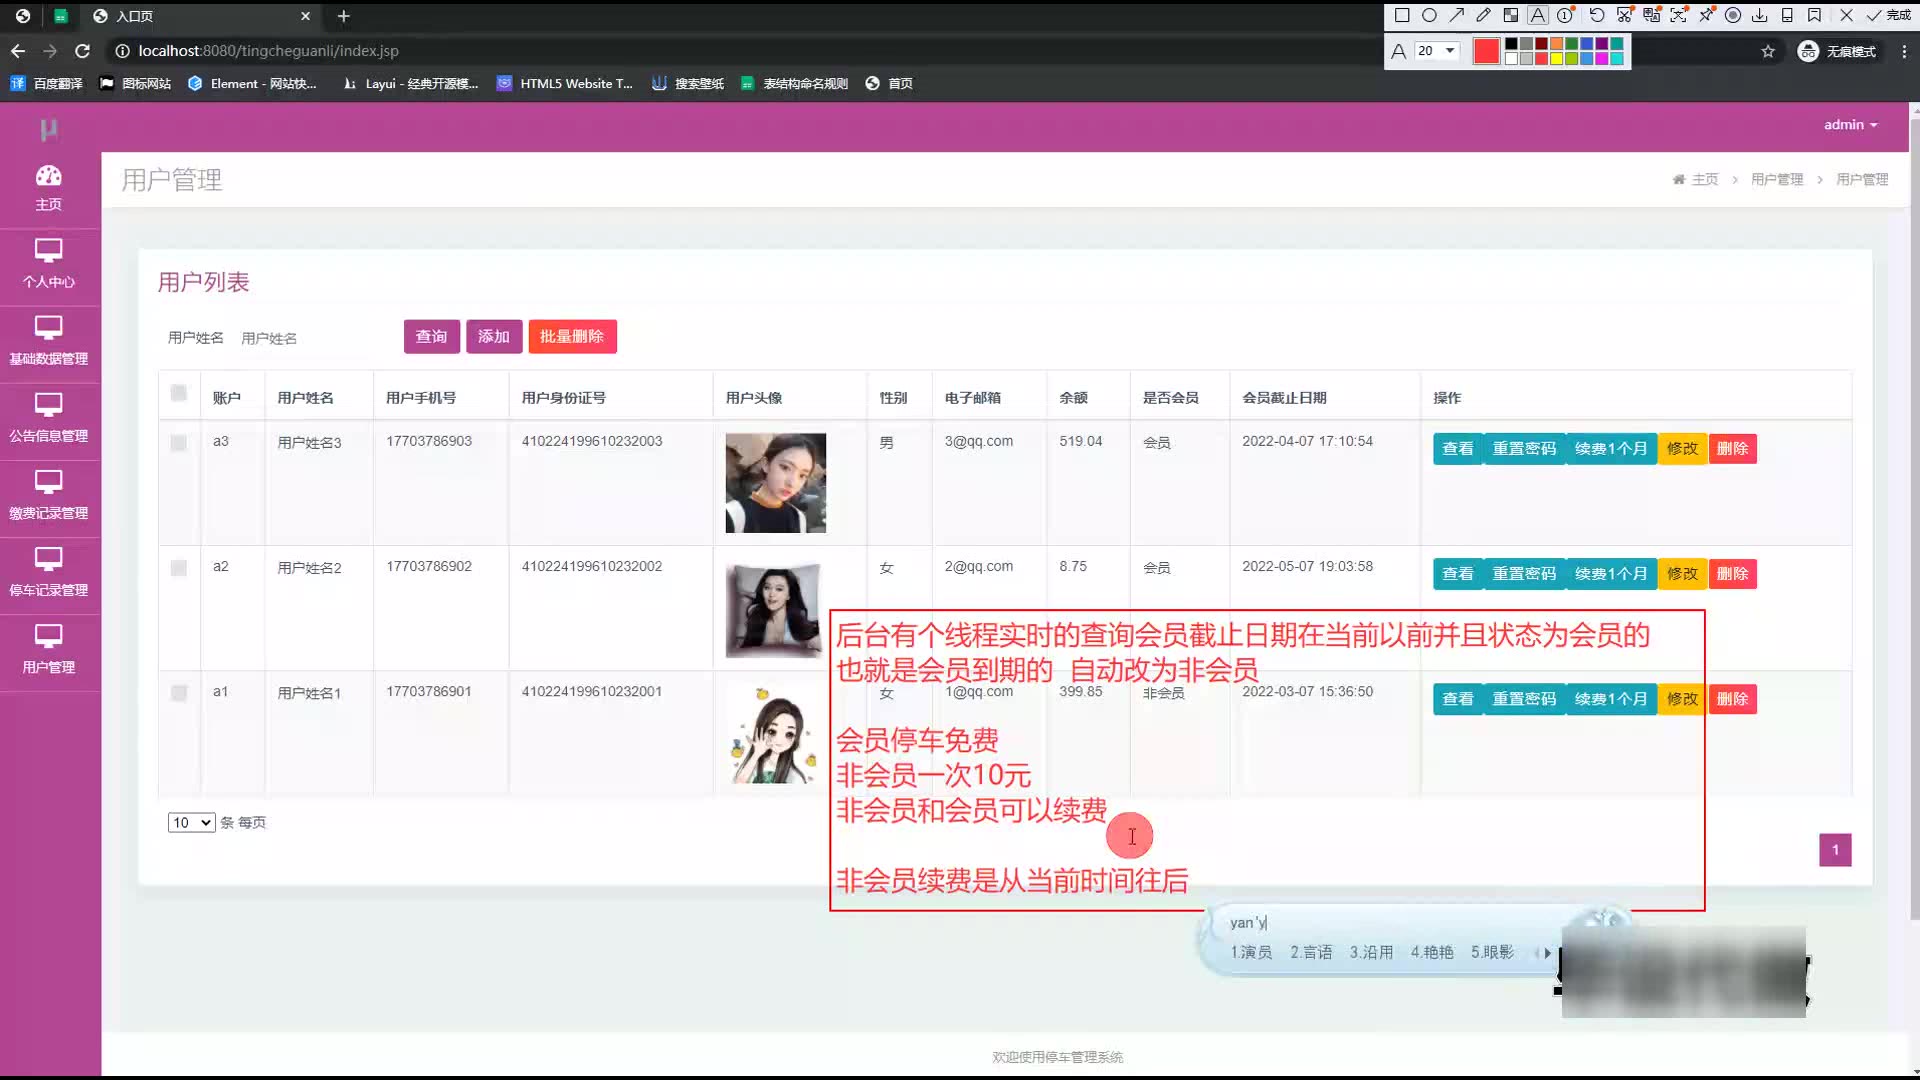Click 查看 for user a3
The image size is (1920, 1080).
pos(1458,449)
